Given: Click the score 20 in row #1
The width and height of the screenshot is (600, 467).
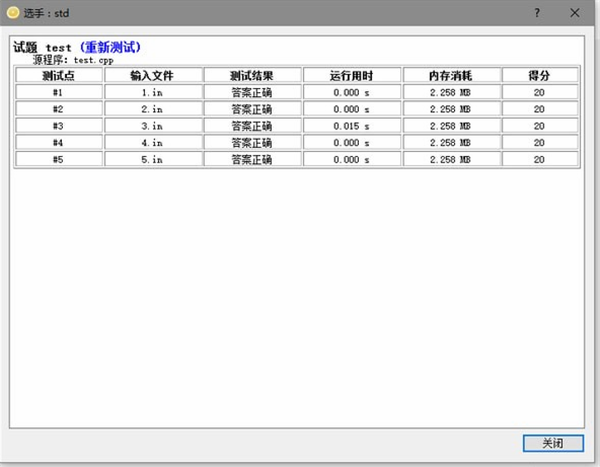Looking at the screenshot, I should [x=540, y=92].
